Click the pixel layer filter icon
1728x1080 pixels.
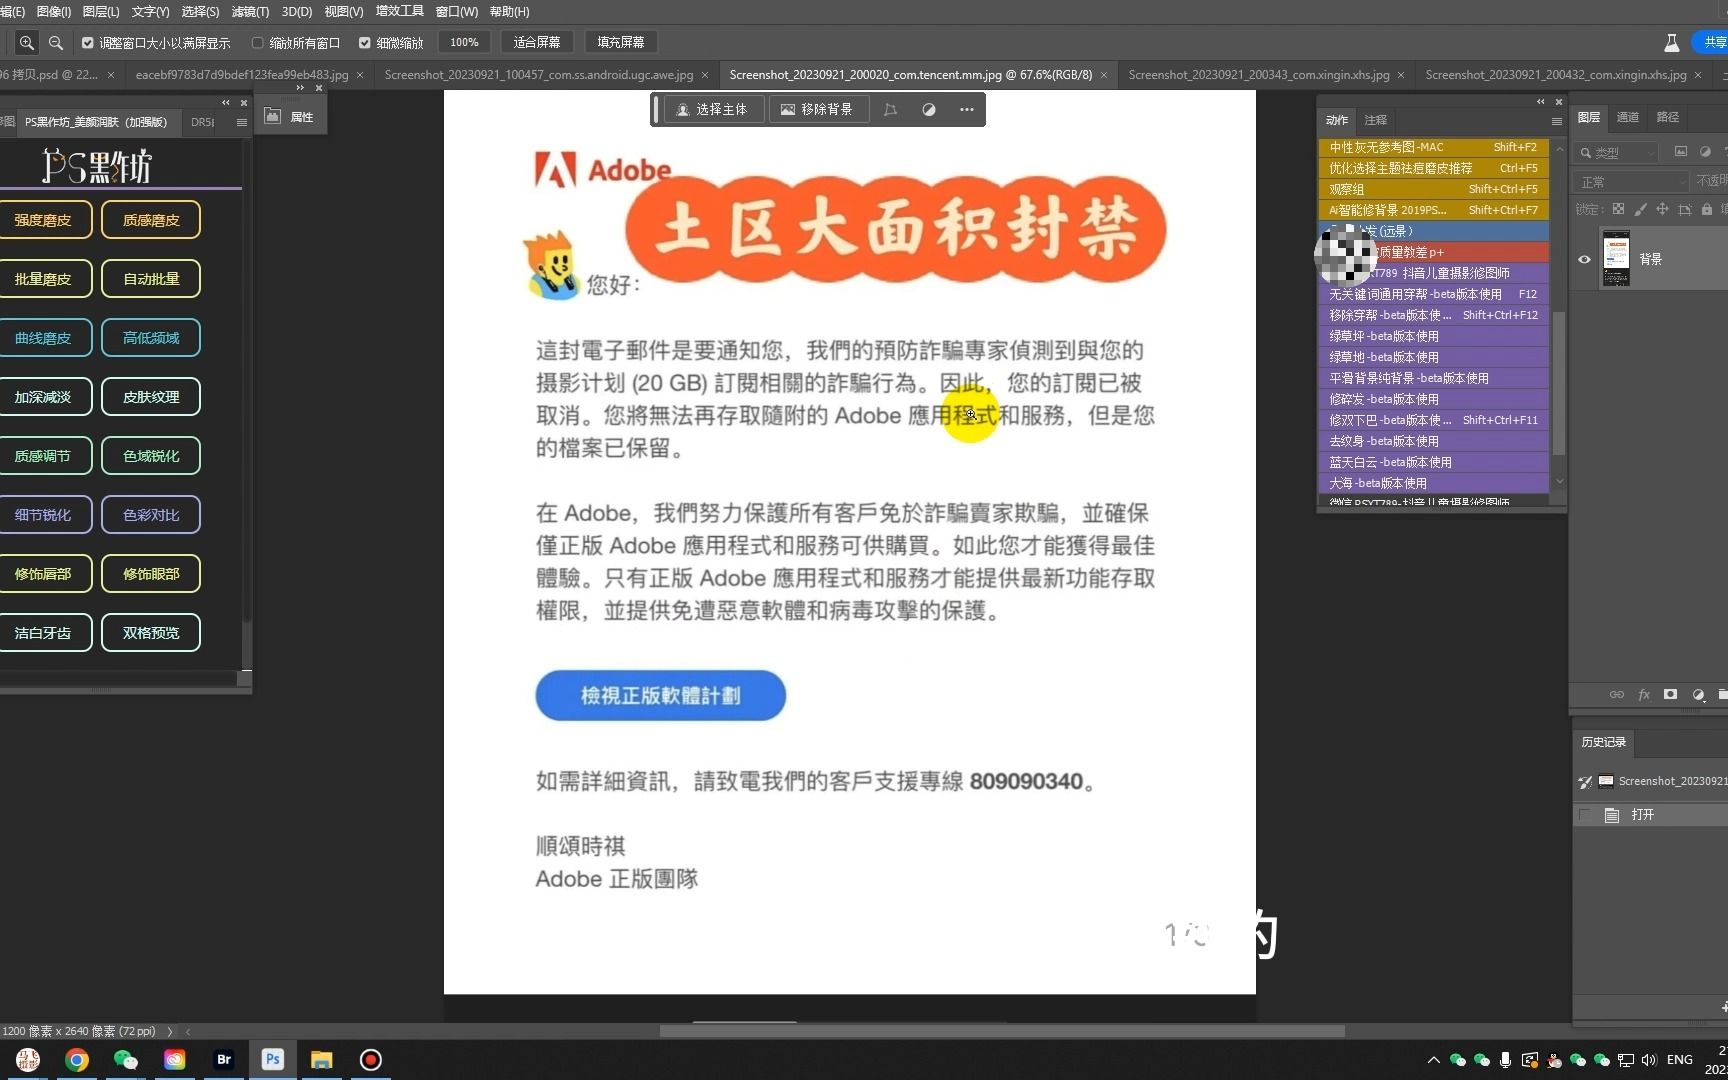(1680, 152)
